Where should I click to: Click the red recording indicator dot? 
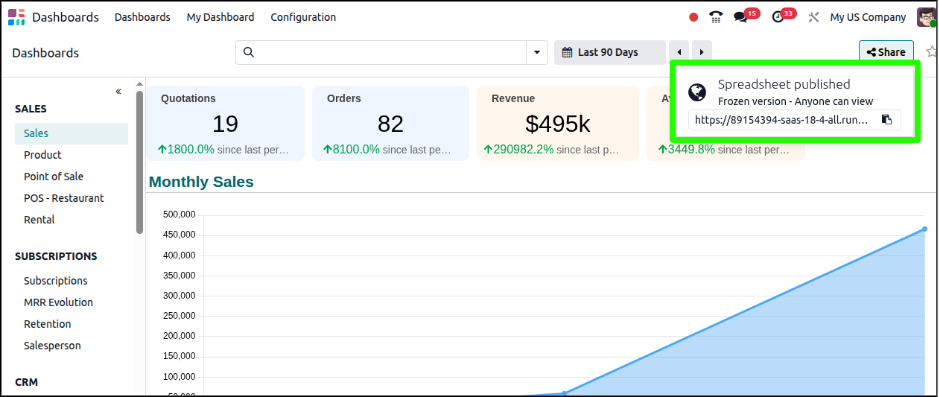click(693, 17)
